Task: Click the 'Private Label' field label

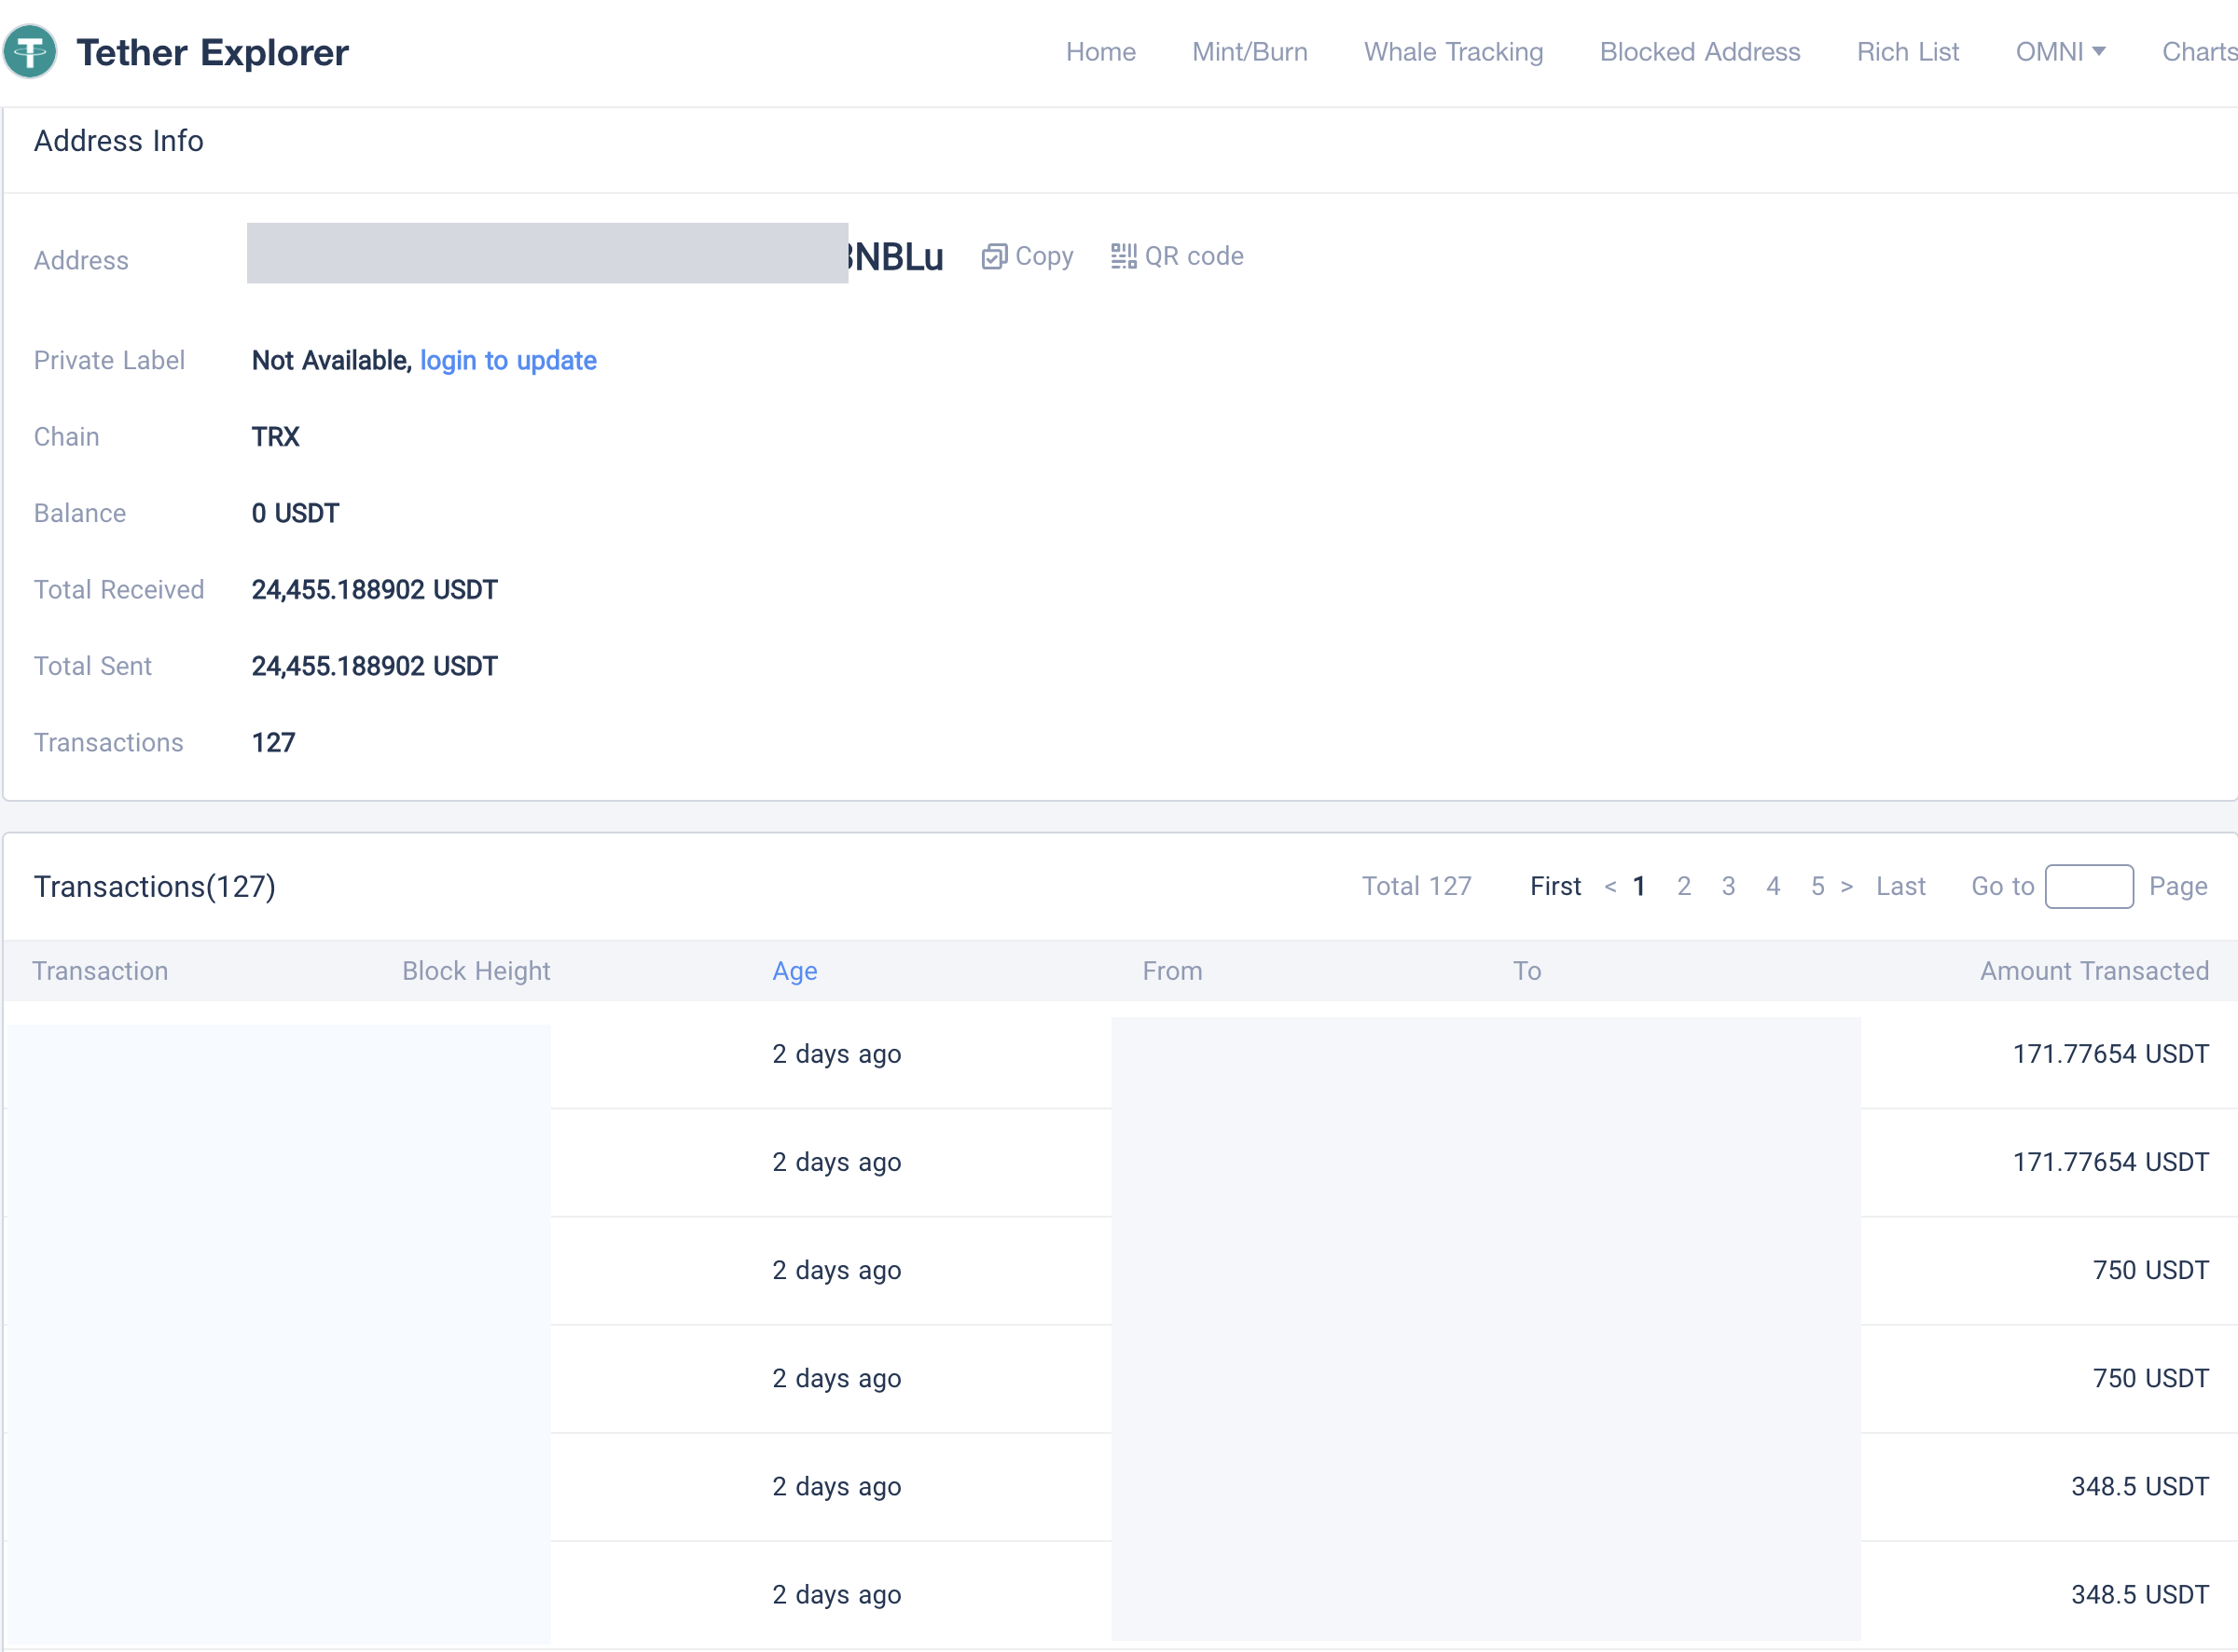Action: tap(109, 361)
